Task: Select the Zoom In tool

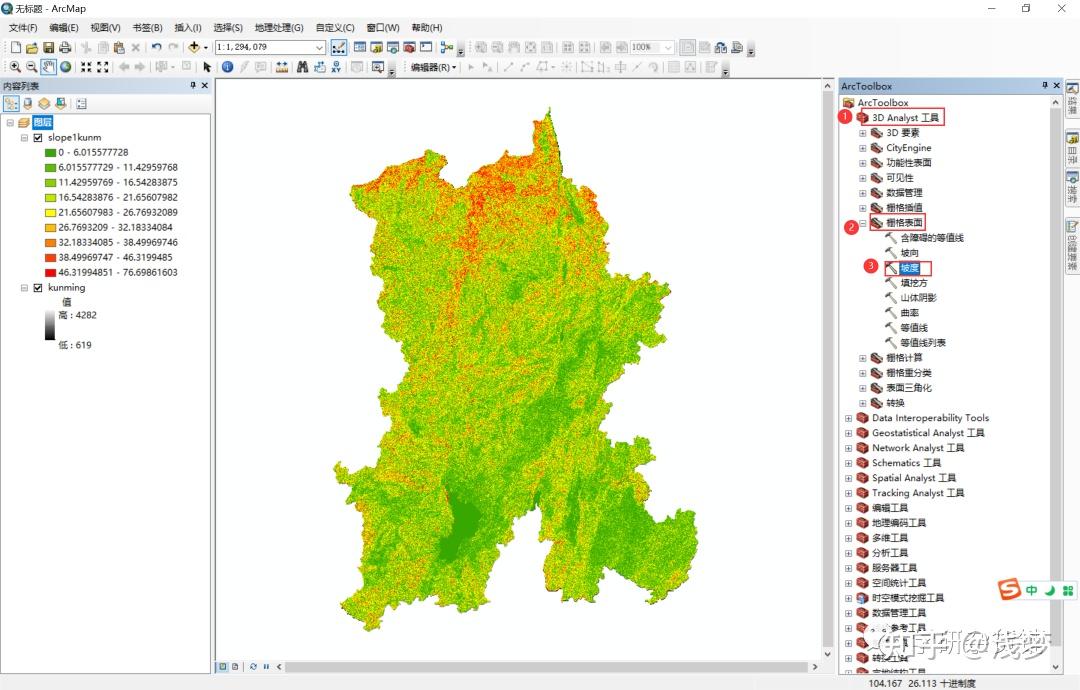Action: 15,67
